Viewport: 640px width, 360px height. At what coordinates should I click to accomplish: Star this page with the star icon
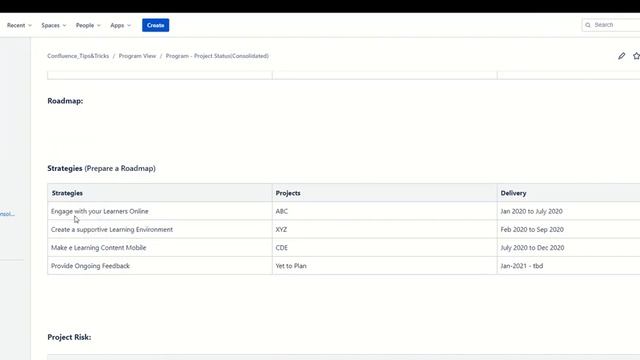point(636,56)
